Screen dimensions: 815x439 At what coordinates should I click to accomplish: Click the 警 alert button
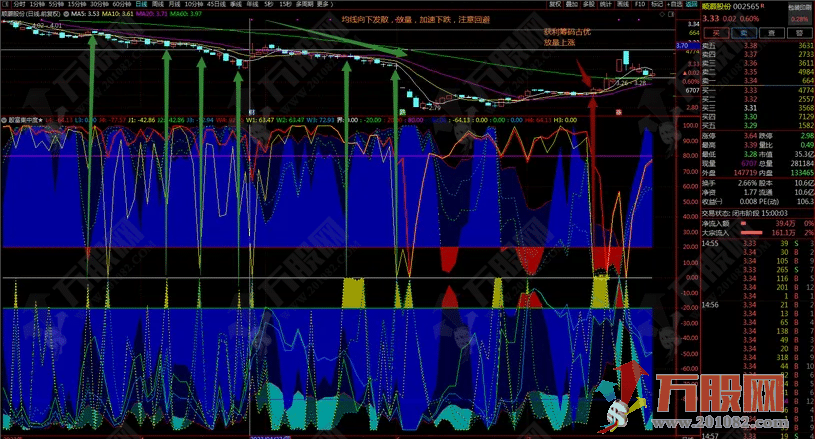pos(800,33)
